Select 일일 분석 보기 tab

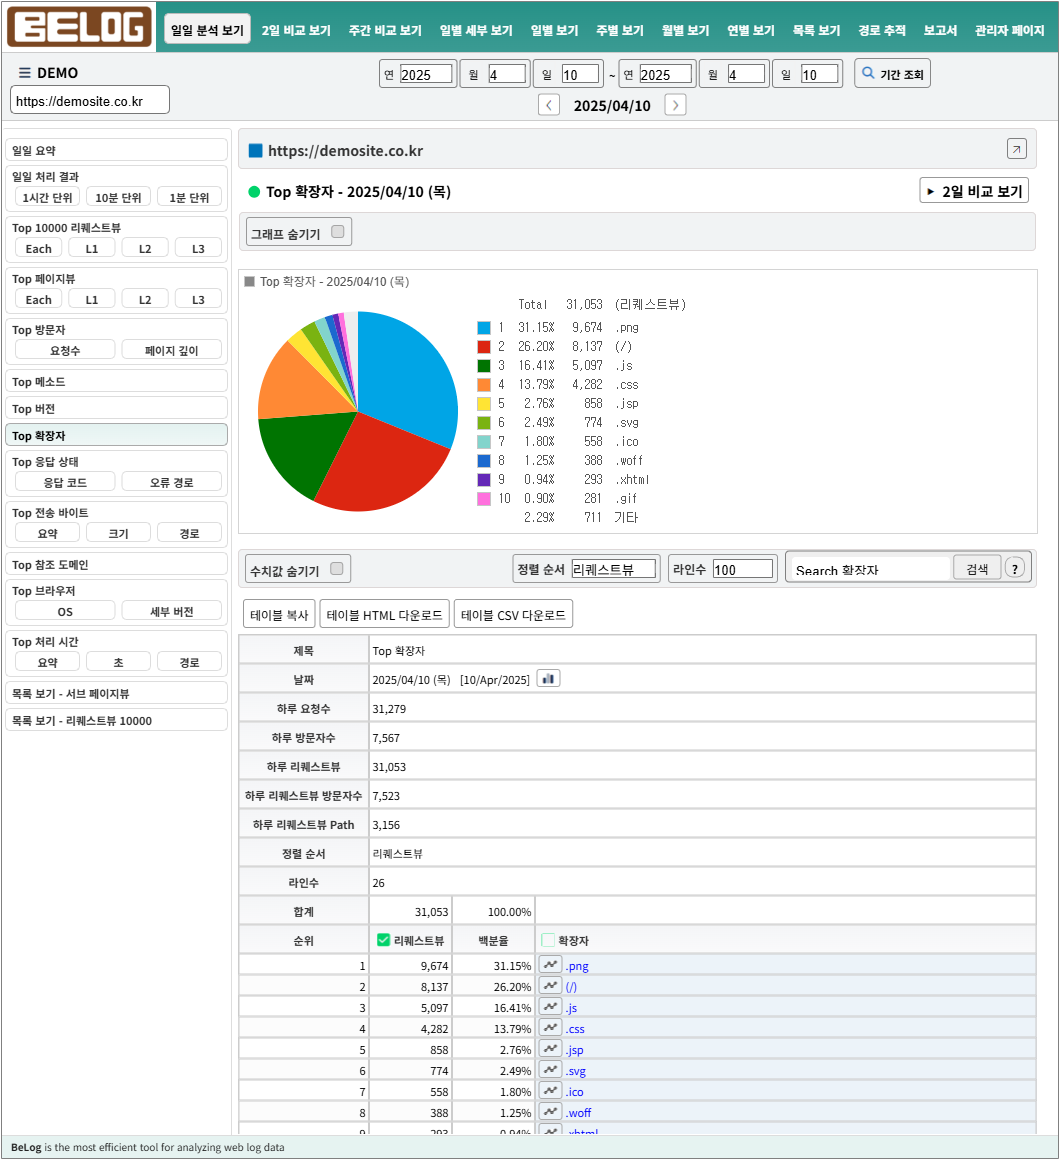point(207,30)
